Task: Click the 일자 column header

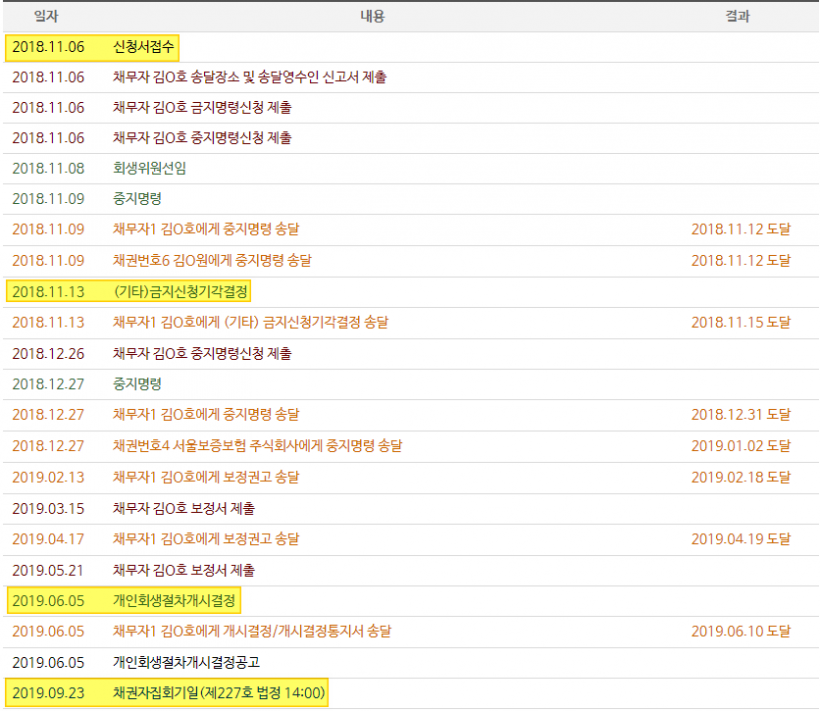Action: tap(46, 16)
